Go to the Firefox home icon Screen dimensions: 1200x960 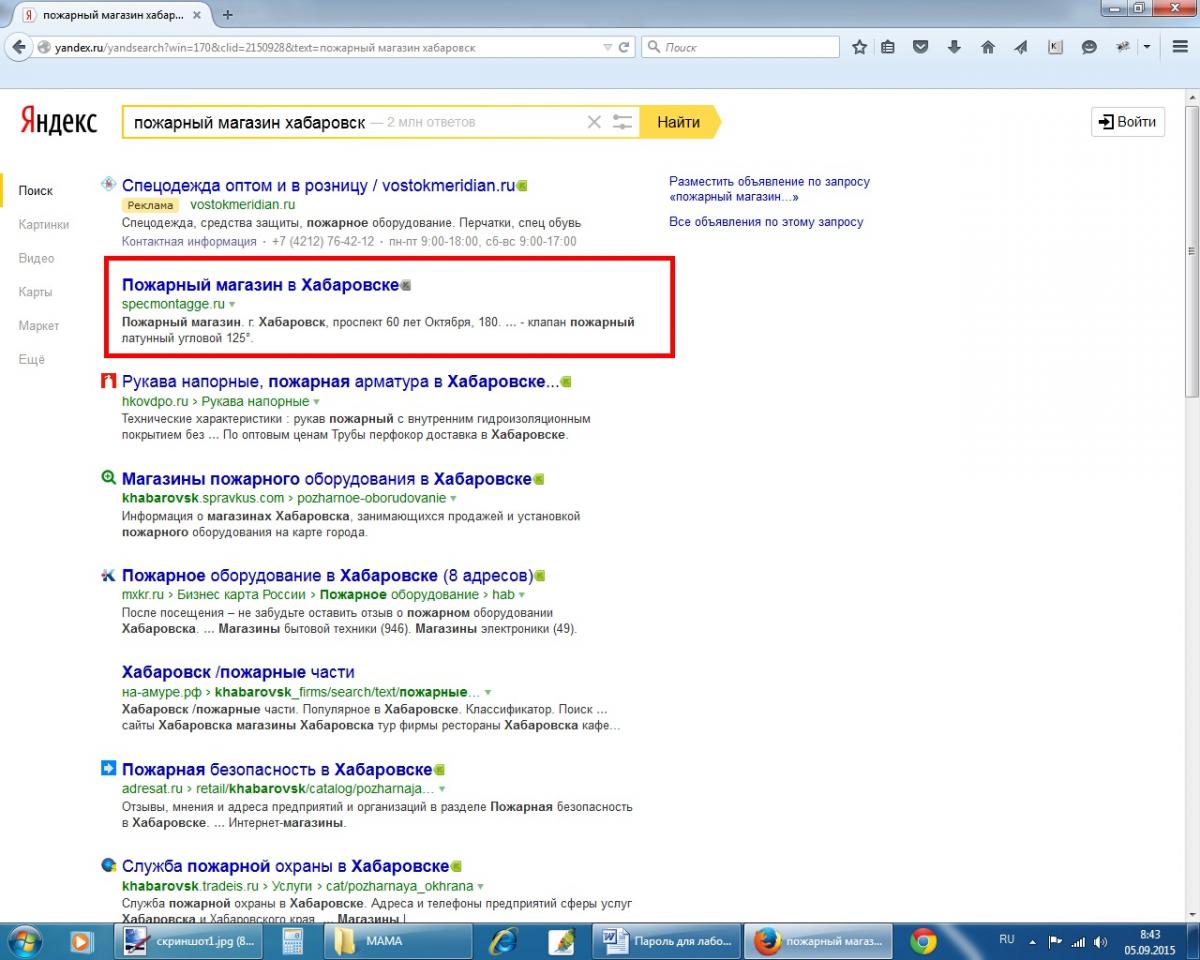click(988, 47)
